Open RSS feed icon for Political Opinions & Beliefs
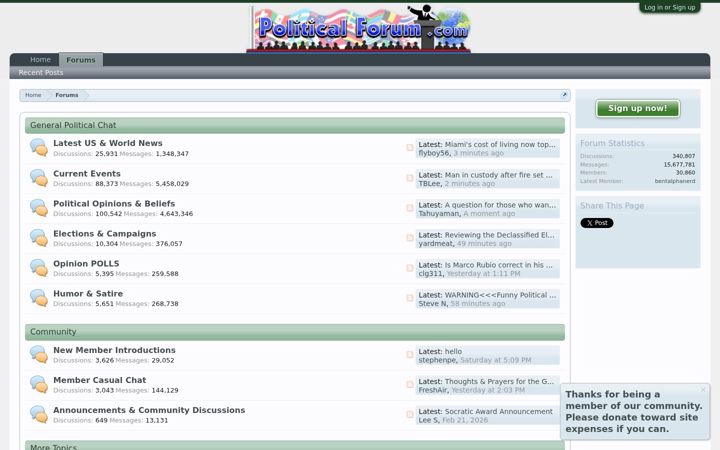720x450 pixels. [x=410, y=208]
